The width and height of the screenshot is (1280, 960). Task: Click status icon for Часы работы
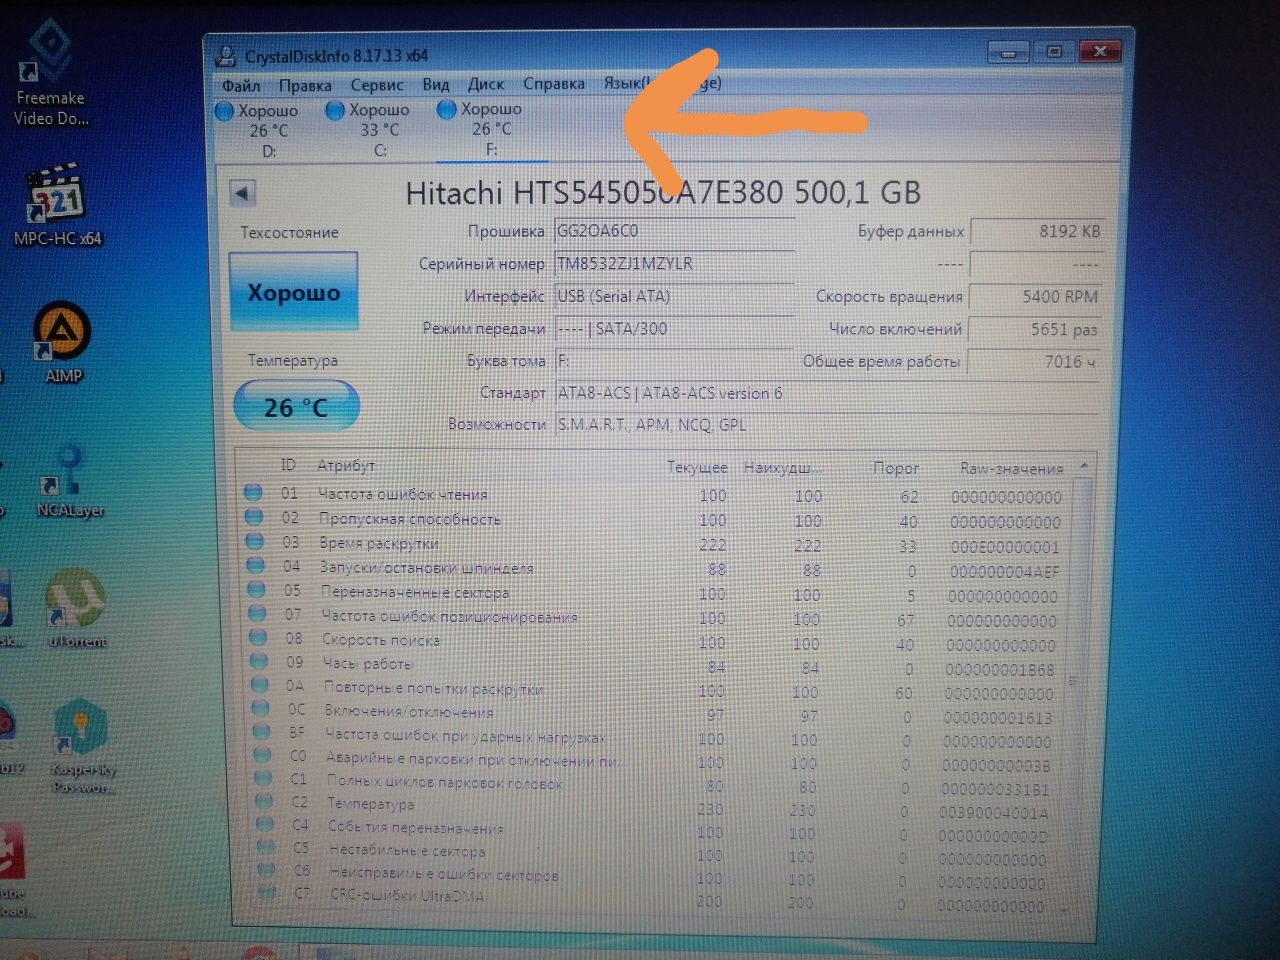pyautogui.click(x=260, y=661)
